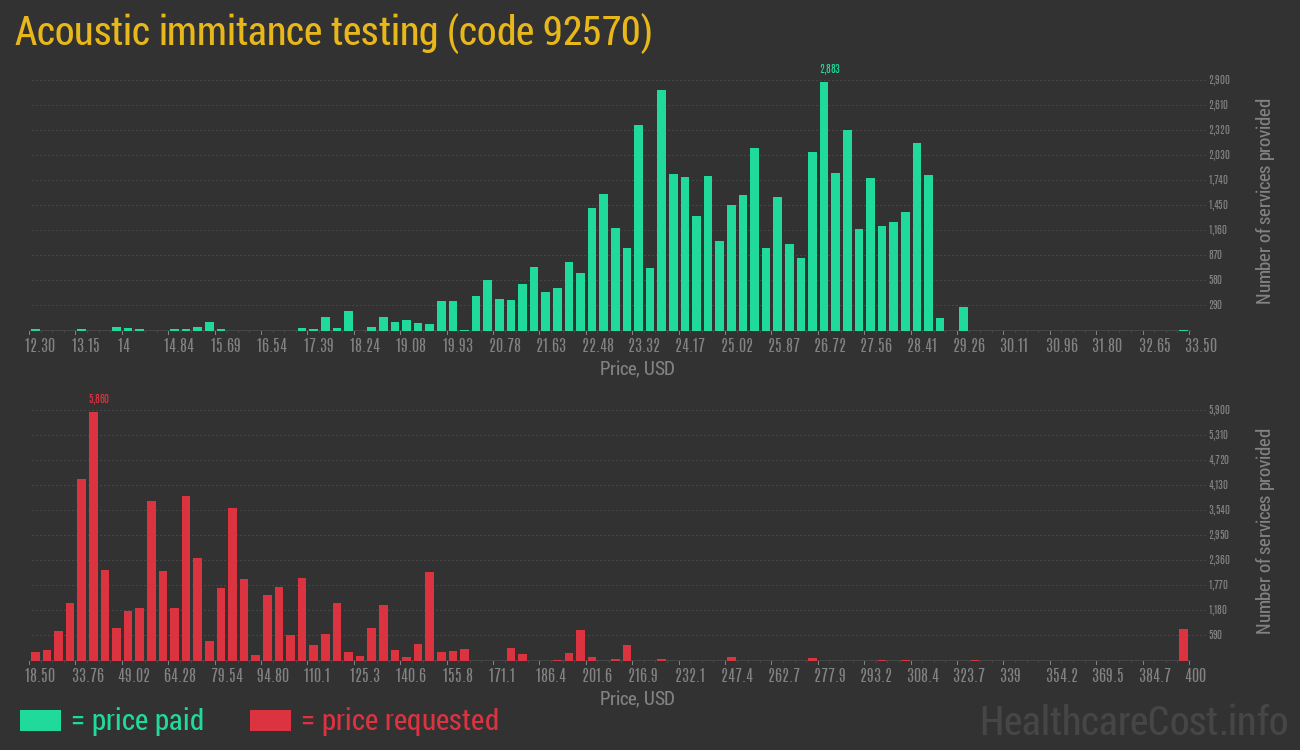This screenshot has width=1300, height=750.
Task: Select the tallest green bar labeled 2,883
Action: (x=826, y=200)
